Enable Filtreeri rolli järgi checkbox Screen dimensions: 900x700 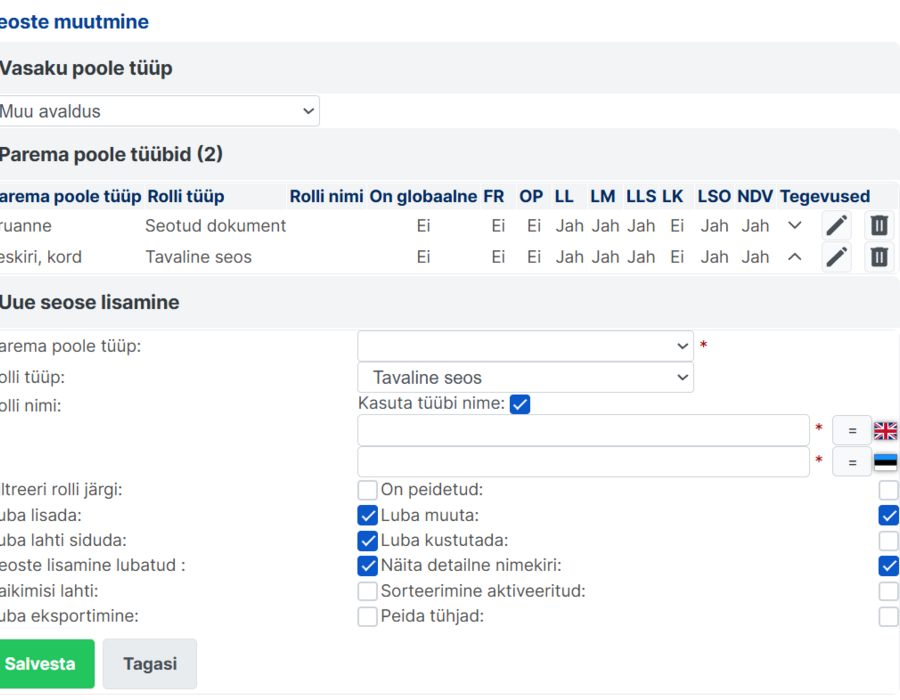[x=367, y=490]
